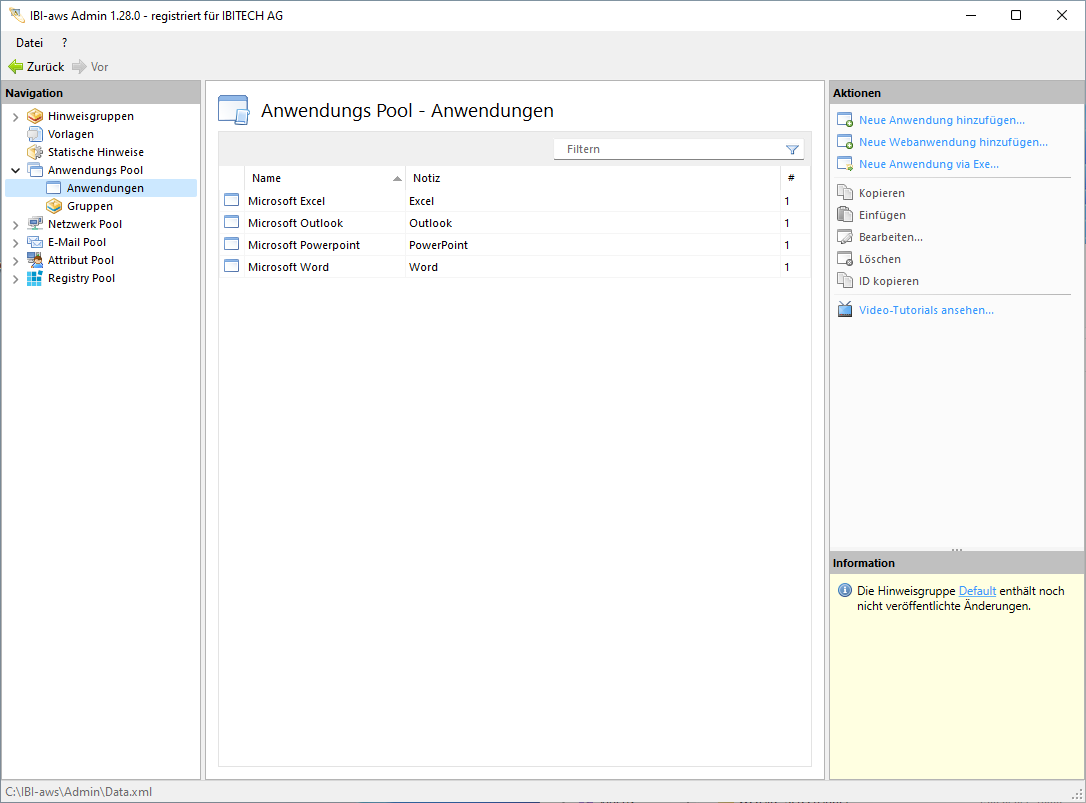1086x803 pixels.
Task: Select the Microsoft Outlook row
Action: pyautogui.click(x=296, y=223)
